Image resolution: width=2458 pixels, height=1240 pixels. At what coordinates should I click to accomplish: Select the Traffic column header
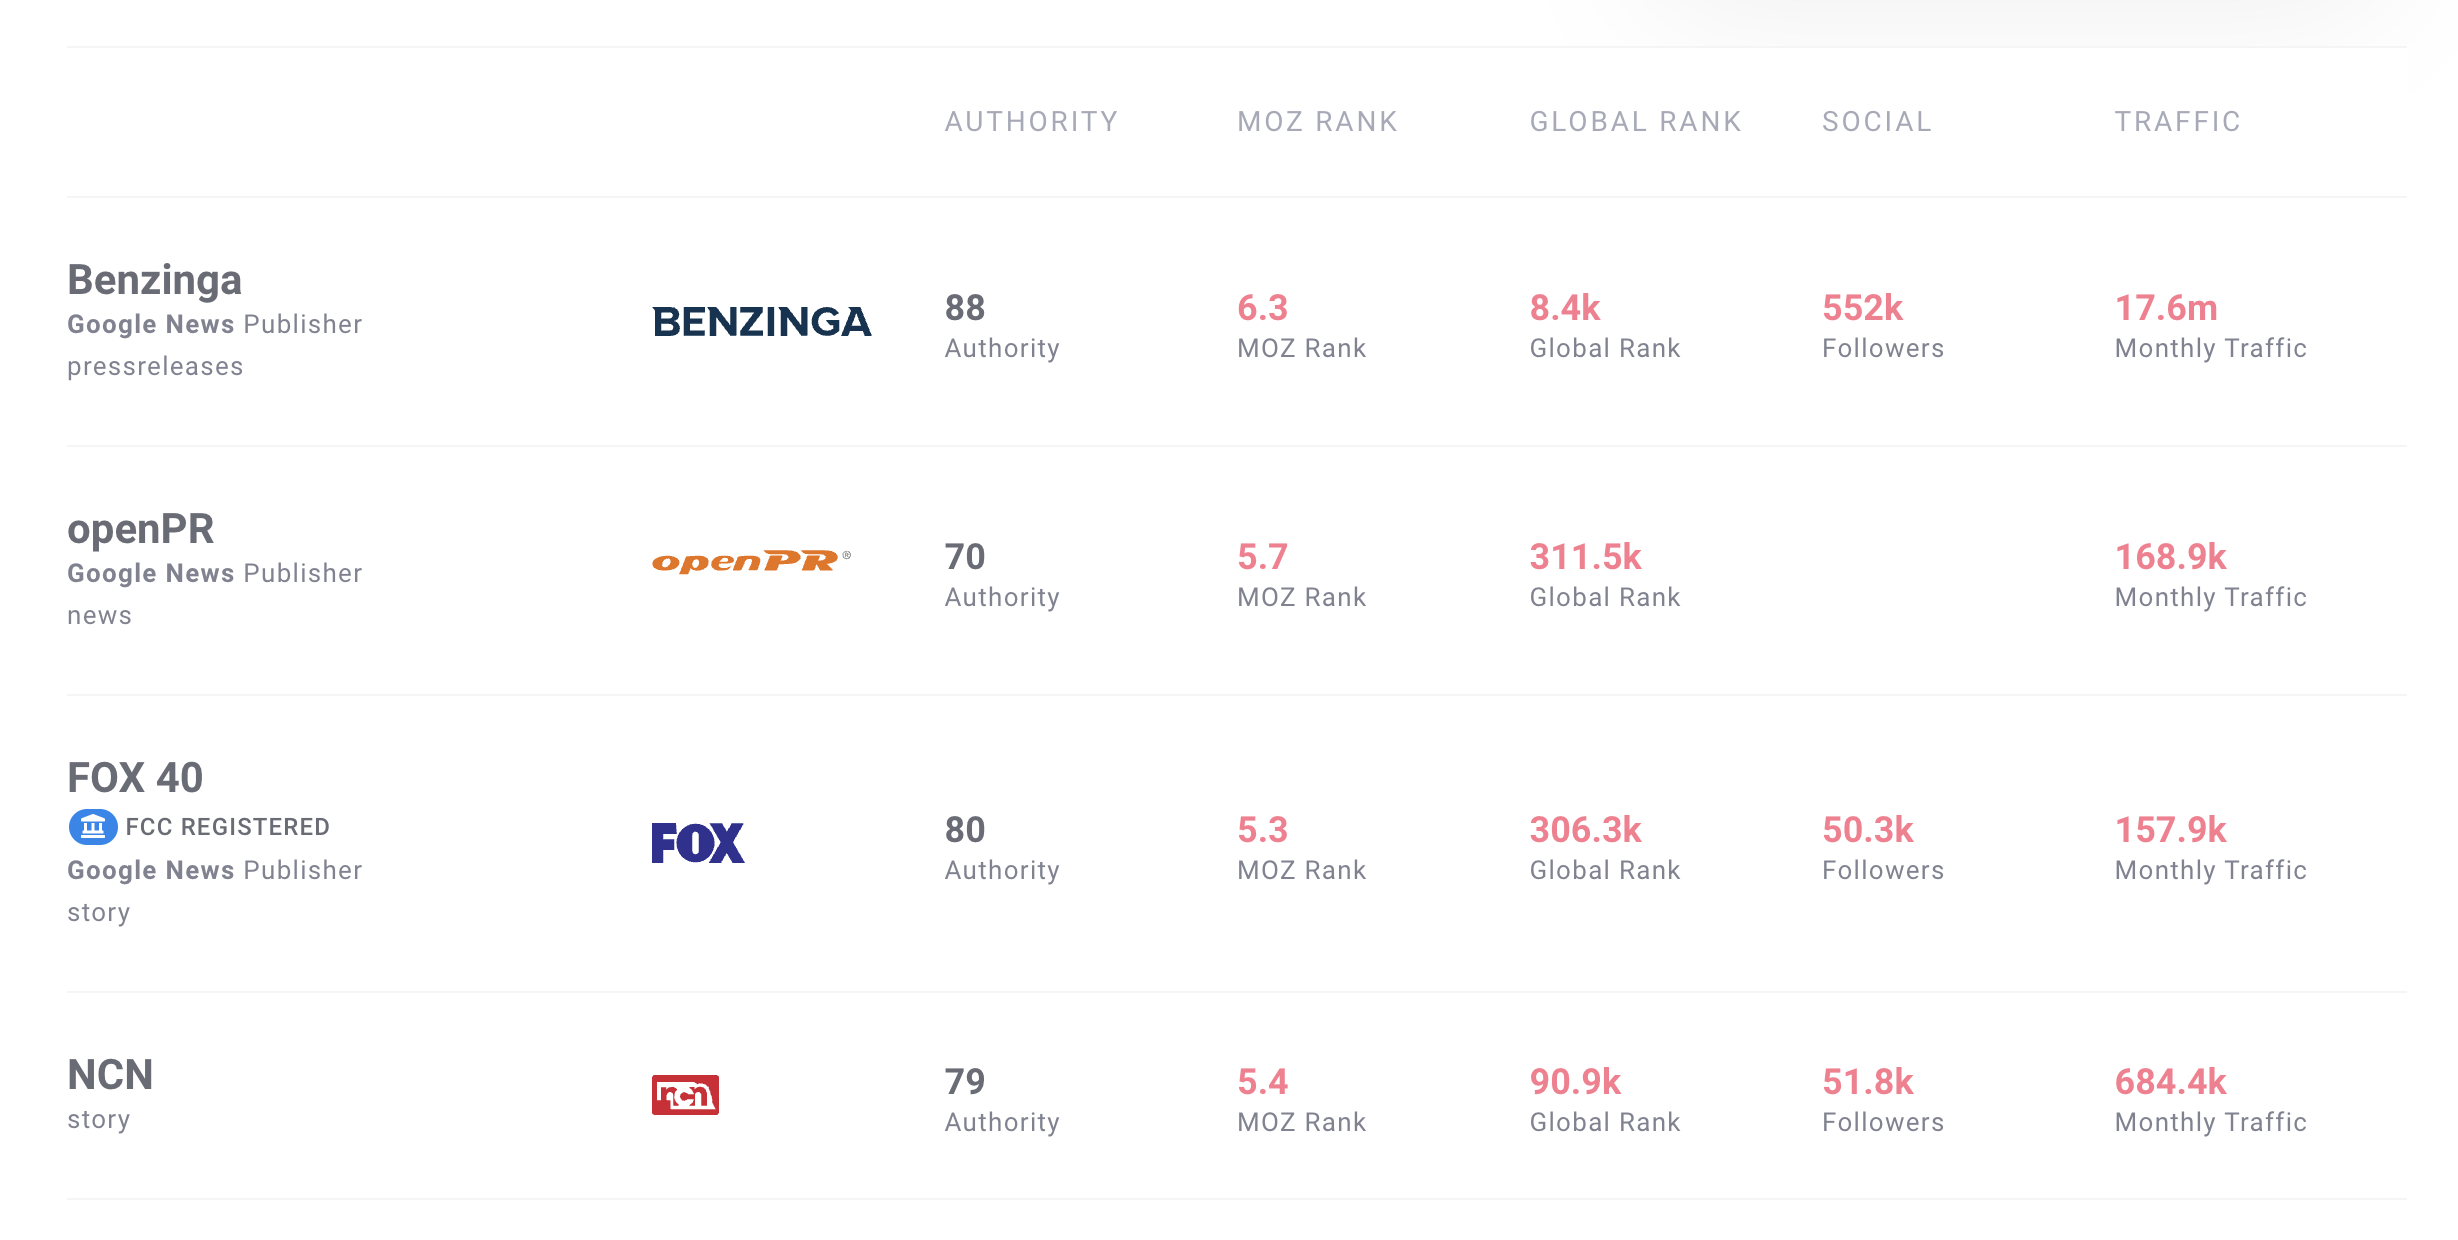pos(2177,122)
